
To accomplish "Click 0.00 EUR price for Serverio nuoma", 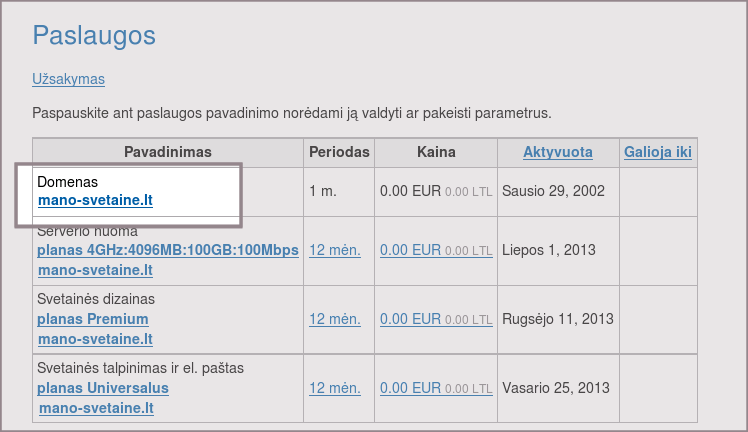I will 410,250.
